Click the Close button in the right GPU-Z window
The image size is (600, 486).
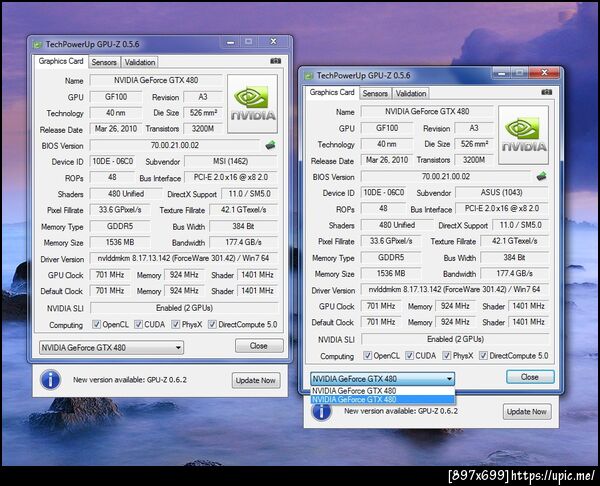coord(530,377)
